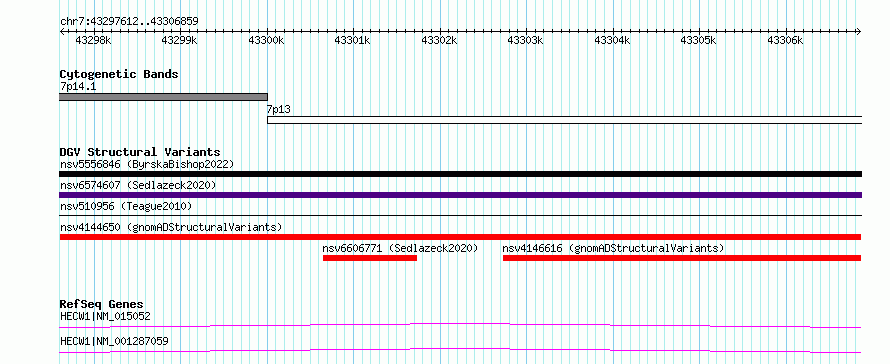Open nsv510956 (Teague2010) label
890x364 pixels.
point(126,206)
